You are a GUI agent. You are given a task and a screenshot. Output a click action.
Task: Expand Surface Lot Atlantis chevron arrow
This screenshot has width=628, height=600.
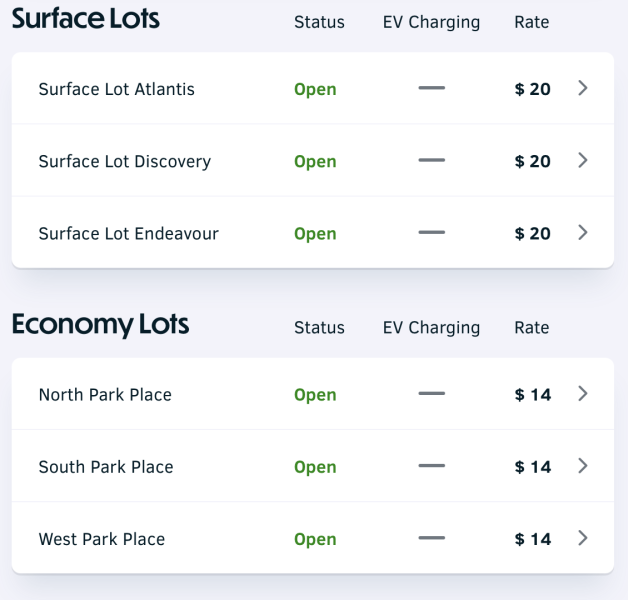click(584, 88)
